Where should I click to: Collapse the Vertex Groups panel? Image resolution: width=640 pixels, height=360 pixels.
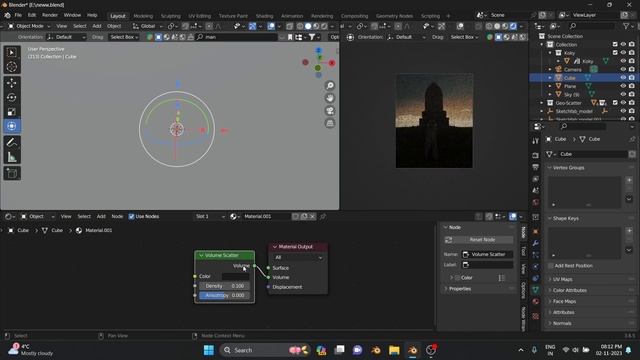568,168
